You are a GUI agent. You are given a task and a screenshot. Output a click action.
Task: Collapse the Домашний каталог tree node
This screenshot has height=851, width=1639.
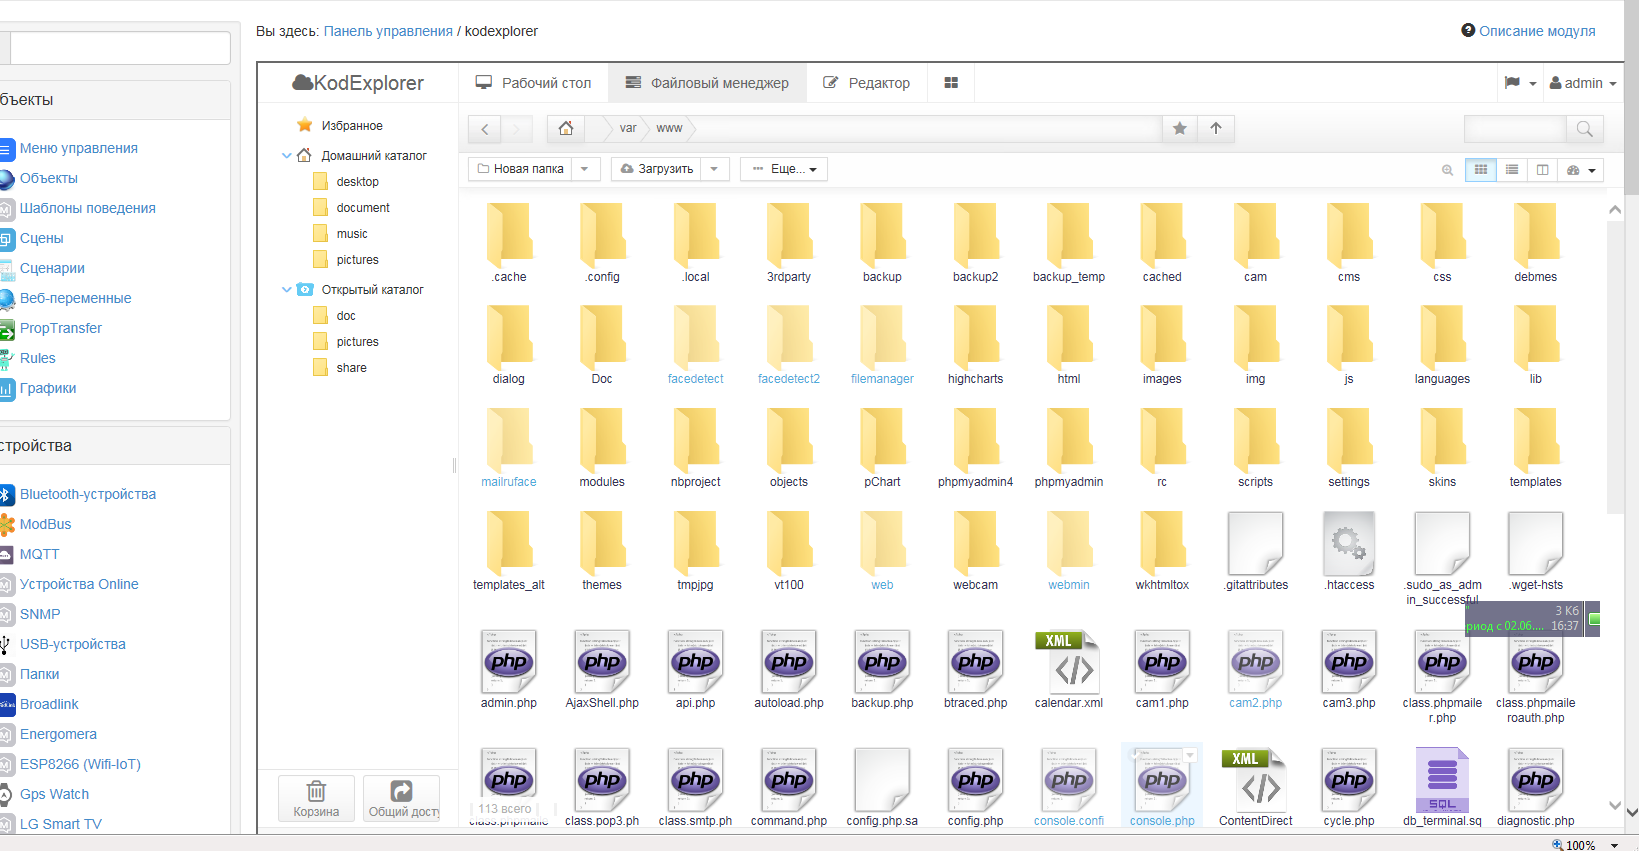point(287,156)
